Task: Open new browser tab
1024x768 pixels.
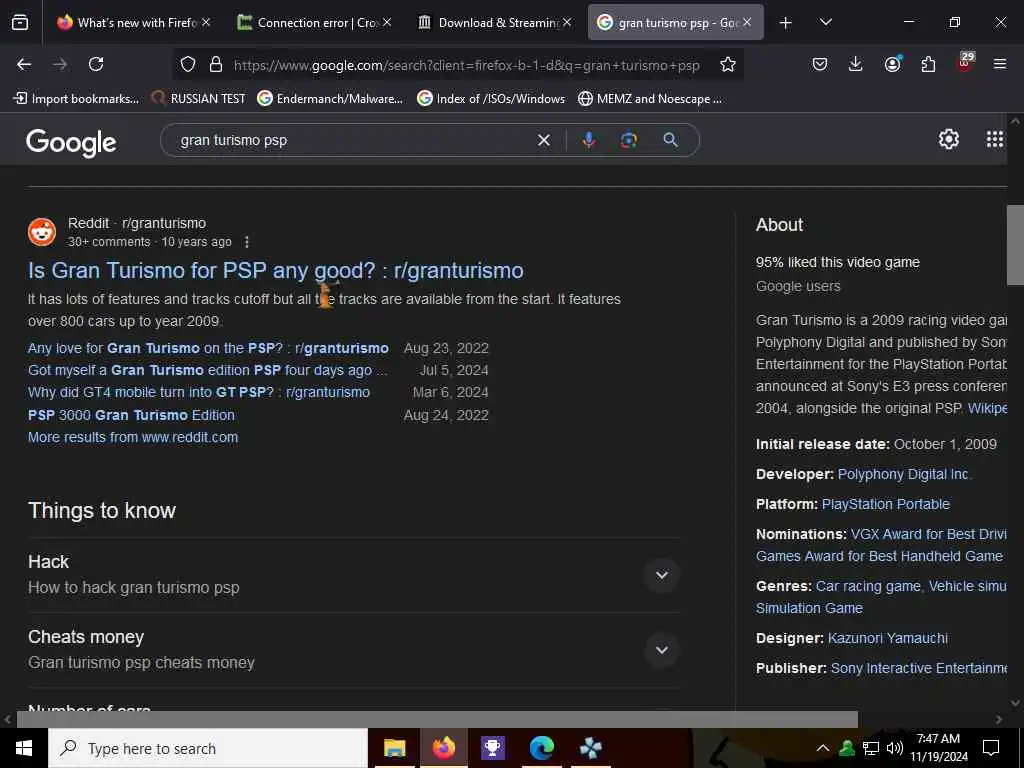Action: coord(786,23)
